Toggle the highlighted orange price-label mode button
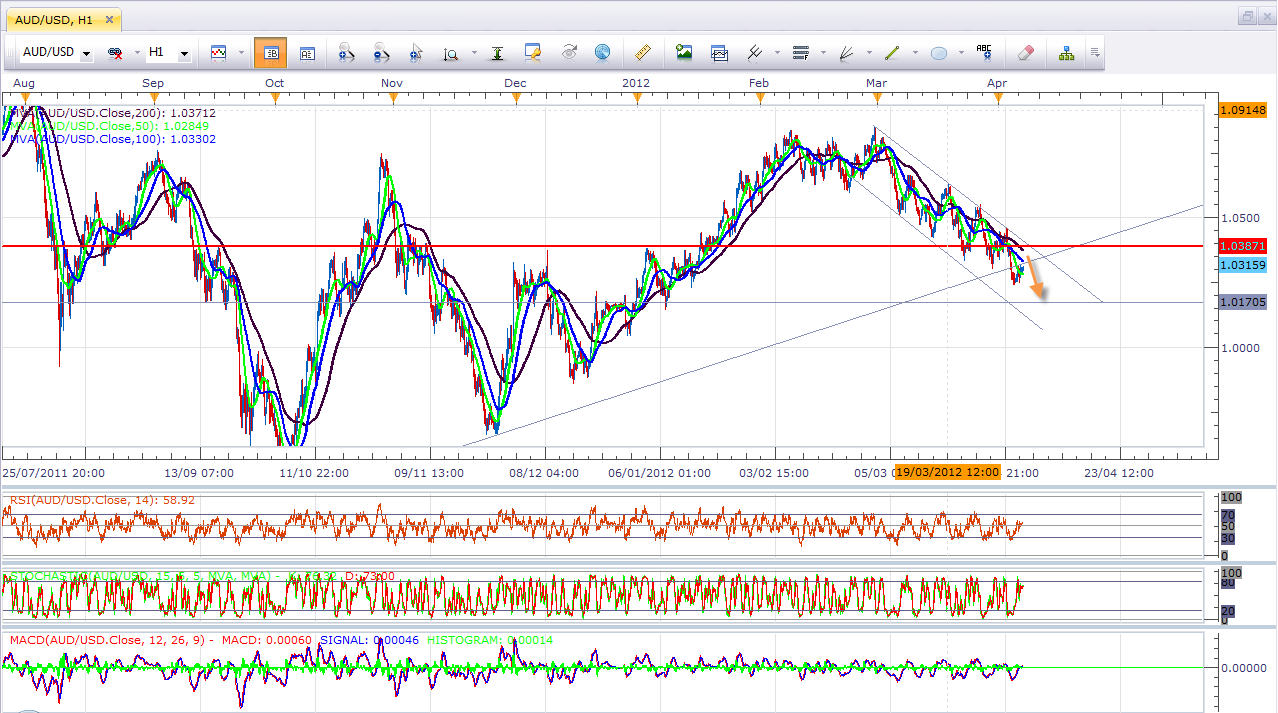The image size is (1278, 713). click(x=270, y=52)
